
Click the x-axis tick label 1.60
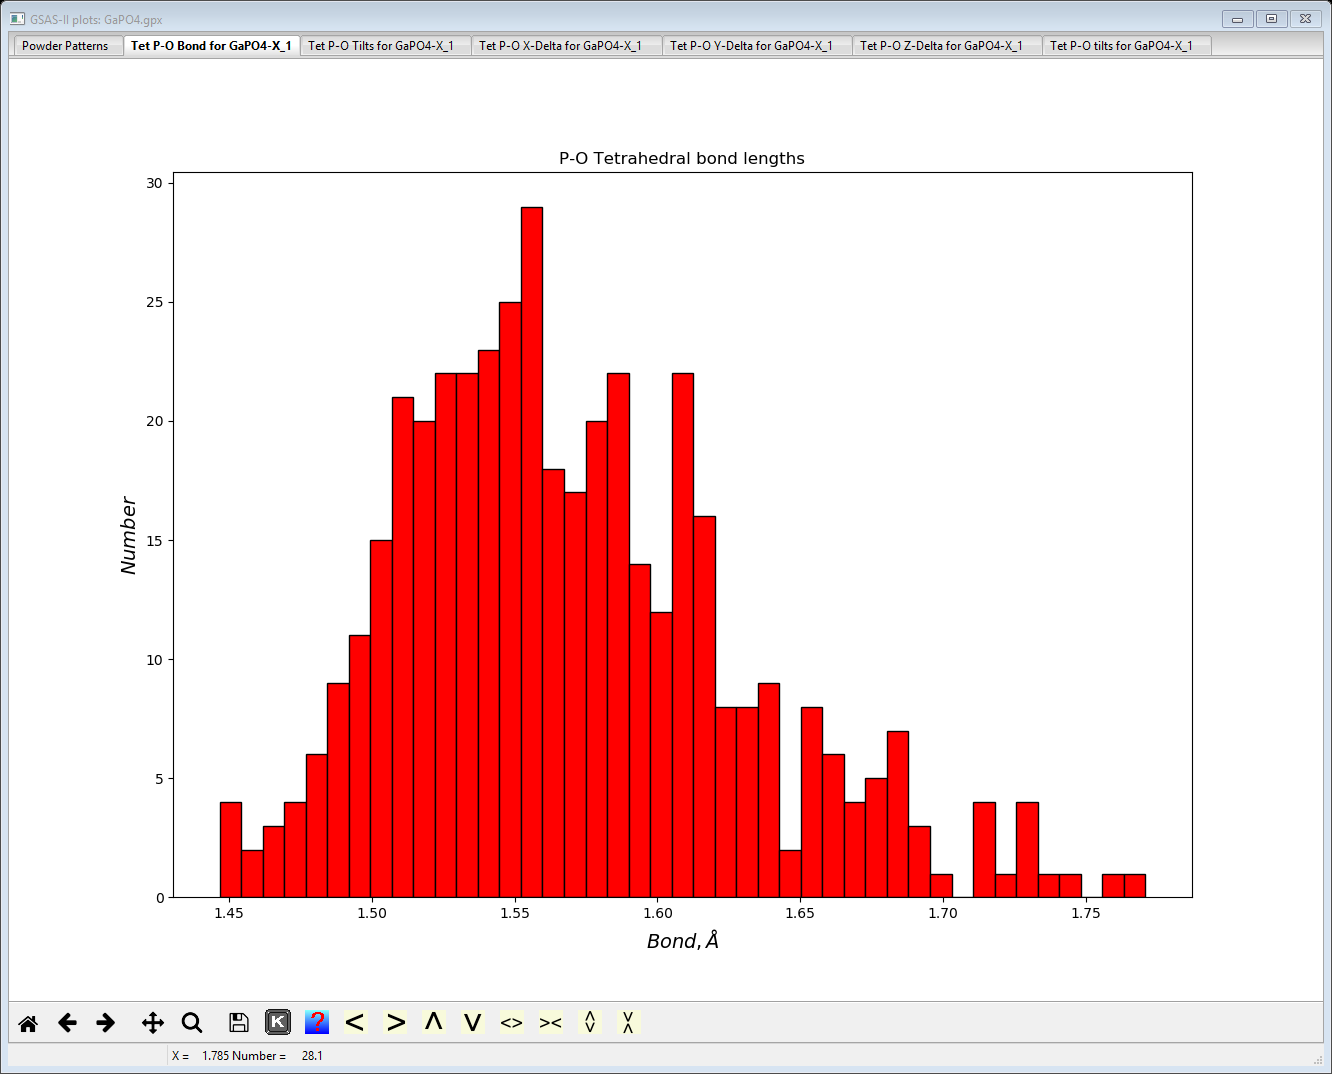(657, 913)
